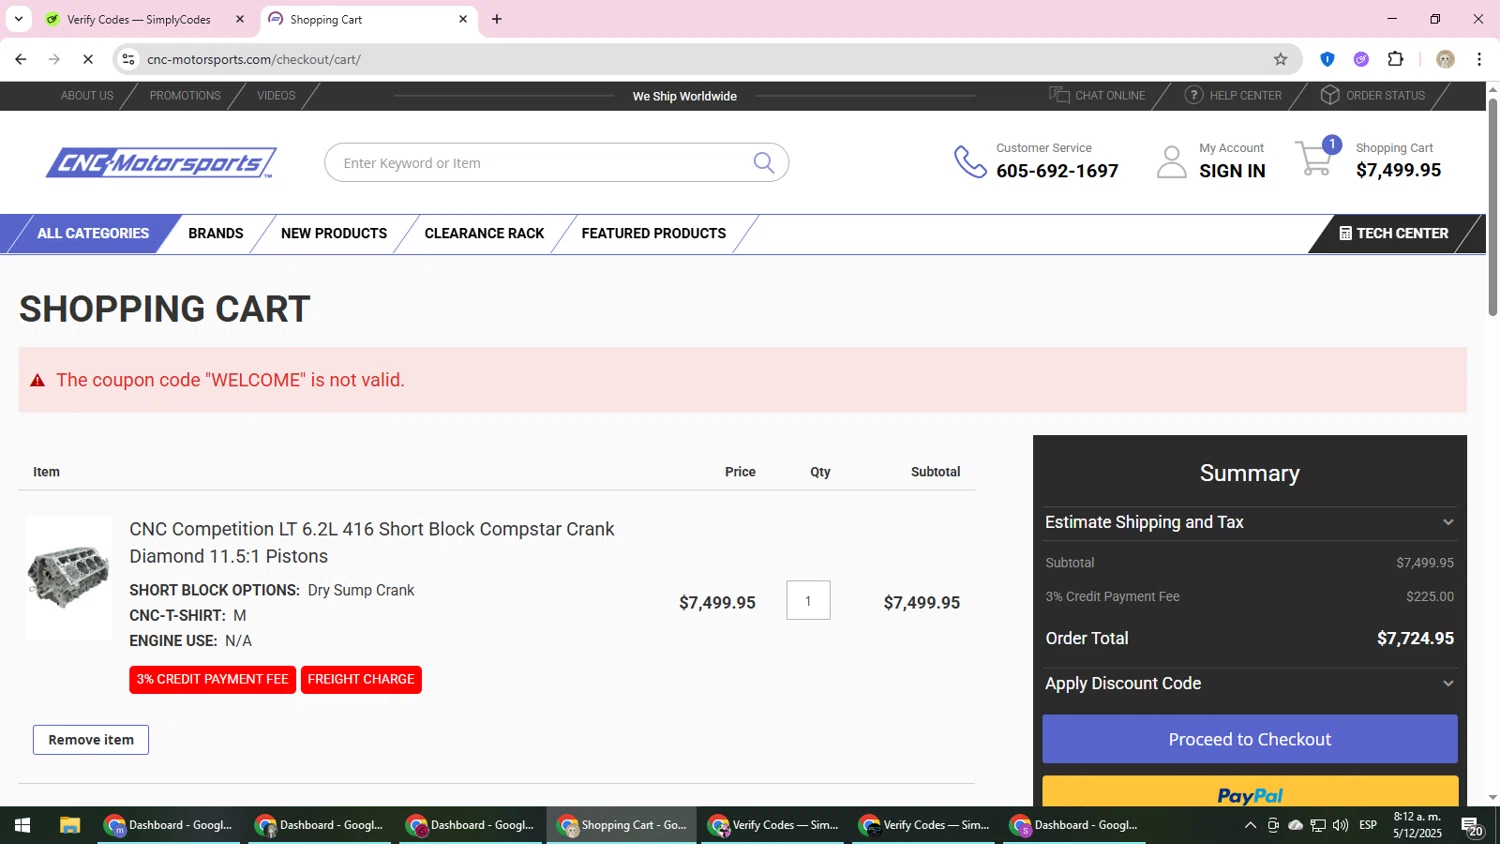This screenshot has height=844, width=1500.
Task: Click the Order Total $7,724.95 value
Action: pos(1415,638)
